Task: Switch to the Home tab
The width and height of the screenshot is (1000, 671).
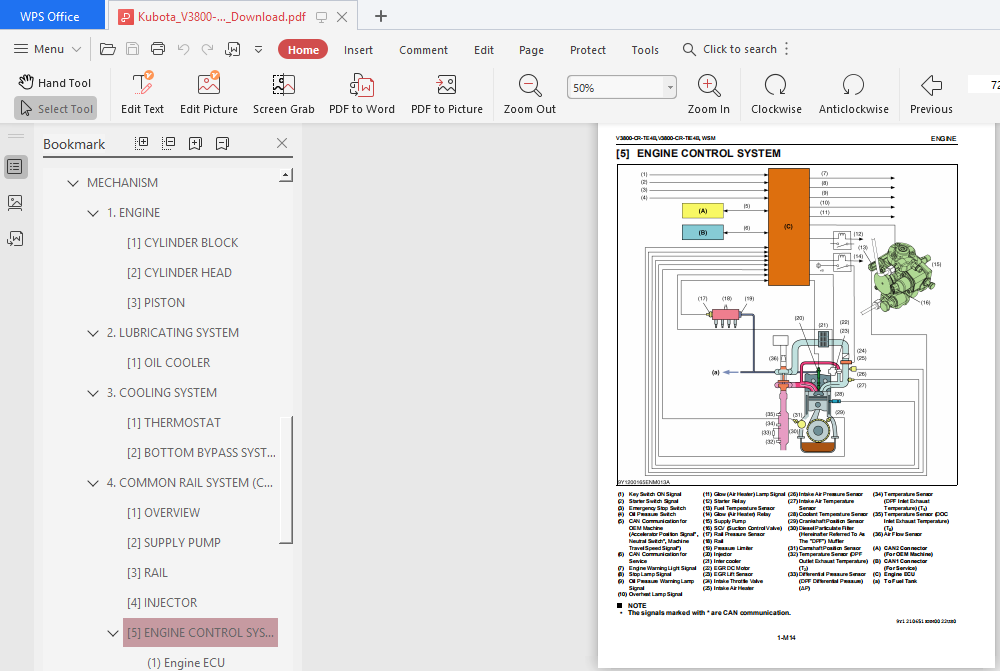Action: coord(303,50)
